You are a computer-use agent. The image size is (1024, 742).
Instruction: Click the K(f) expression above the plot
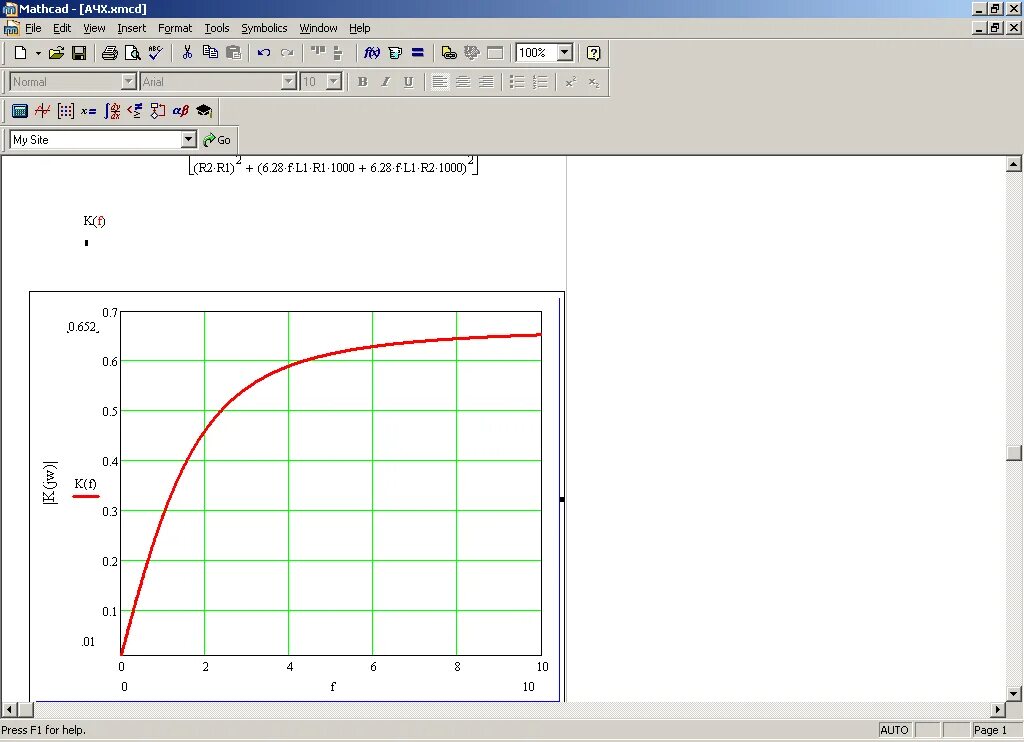94,221
